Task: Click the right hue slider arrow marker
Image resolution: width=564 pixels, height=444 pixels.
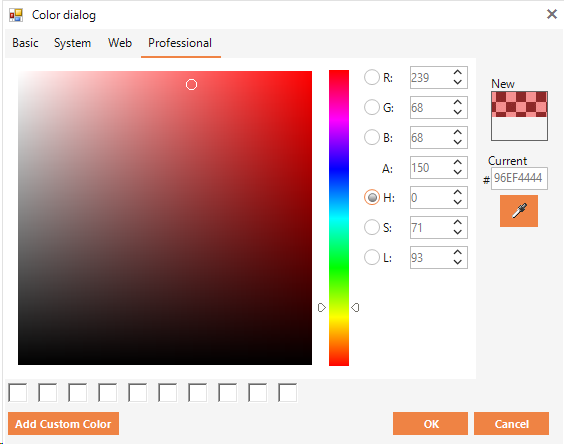Action: 355,308
